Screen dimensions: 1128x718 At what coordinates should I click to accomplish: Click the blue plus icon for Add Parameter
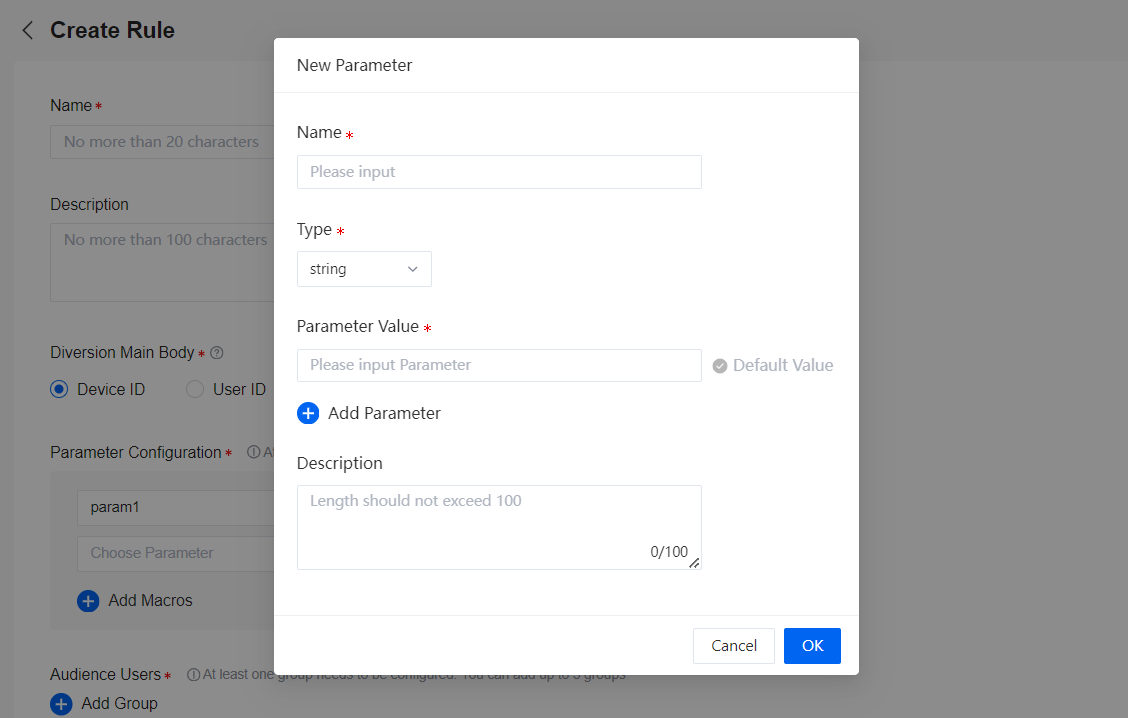308,413
